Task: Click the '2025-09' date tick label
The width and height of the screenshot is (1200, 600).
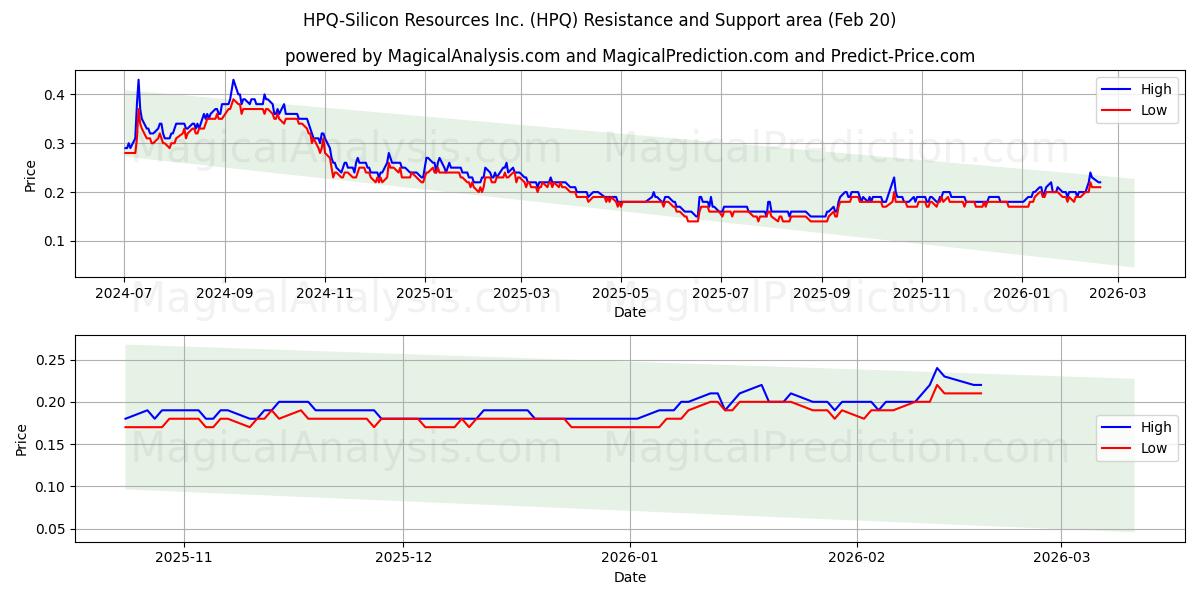Action: pyautogui.click(x=823, y=293)
